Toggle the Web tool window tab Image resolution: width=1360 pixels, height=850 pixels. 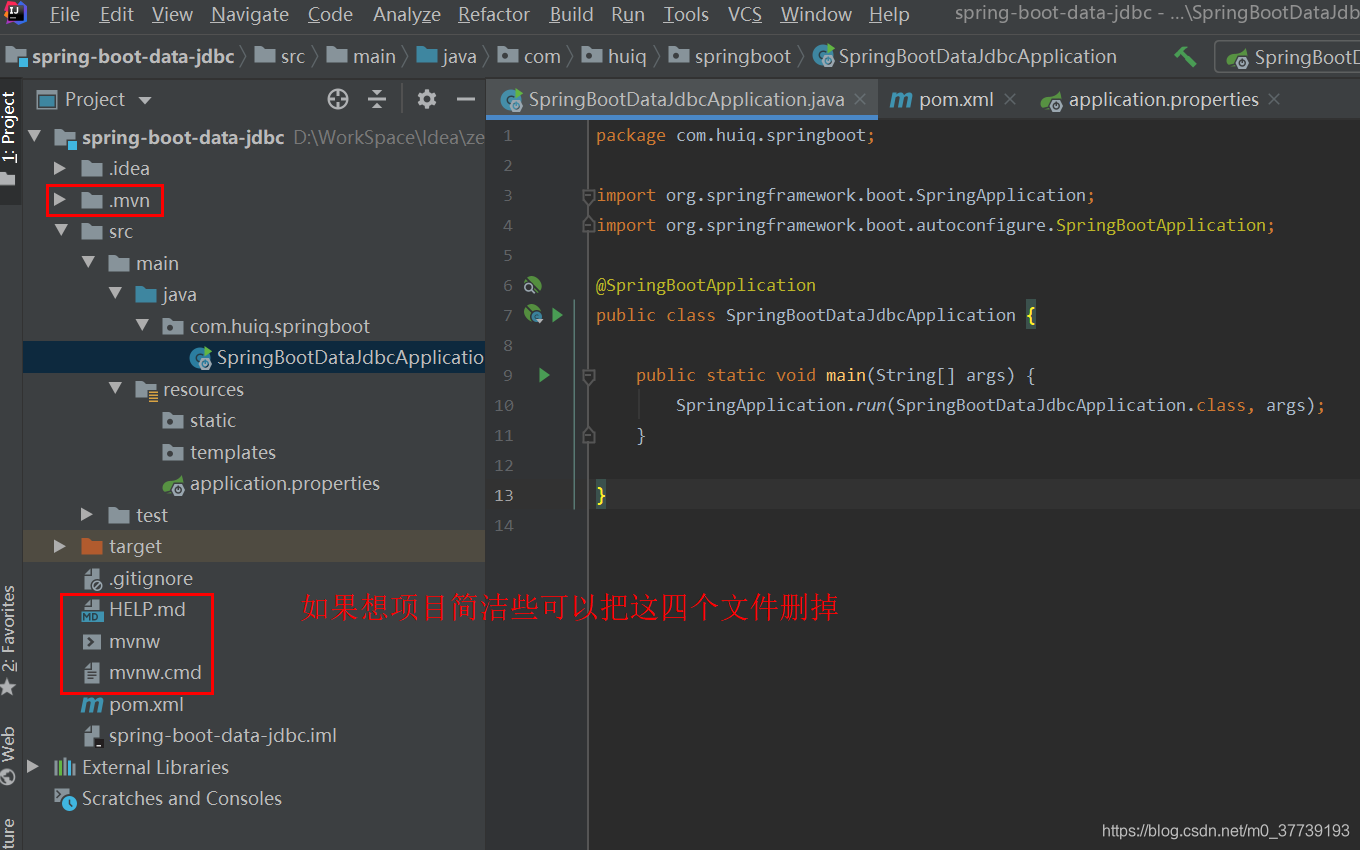[x=9, y=755]
